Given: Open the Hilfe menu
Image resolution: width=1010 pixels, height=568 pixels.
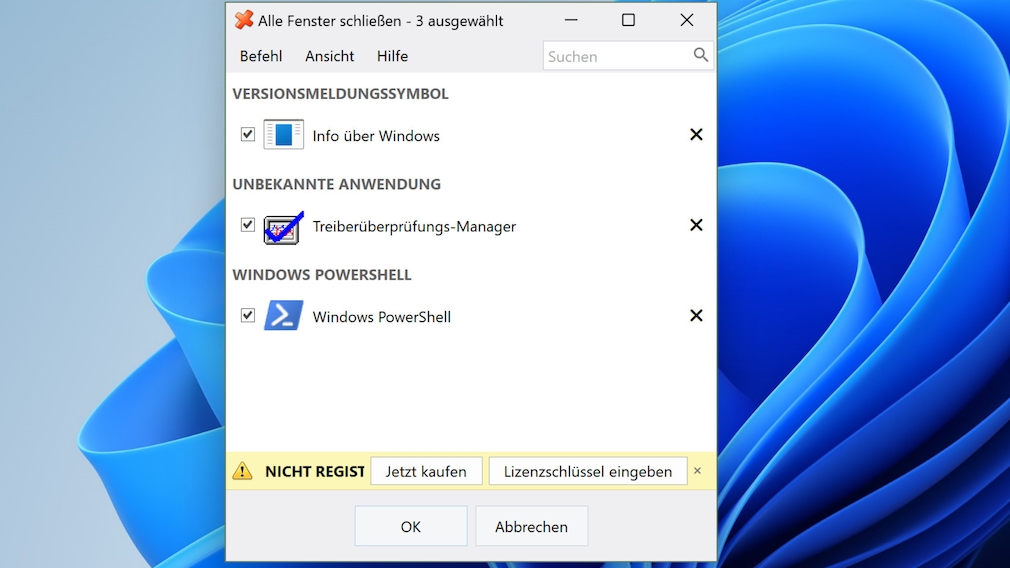Looking at the screenshot, I should 392,56.
